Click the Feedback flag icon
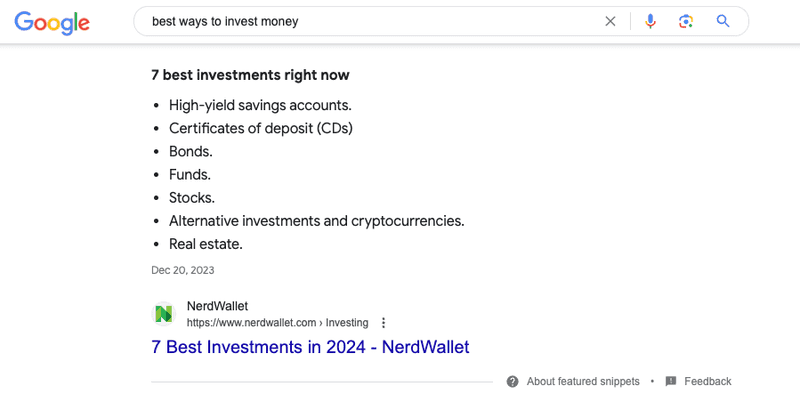The width and height of the screenshot is (800, 408). pos(671,381)
